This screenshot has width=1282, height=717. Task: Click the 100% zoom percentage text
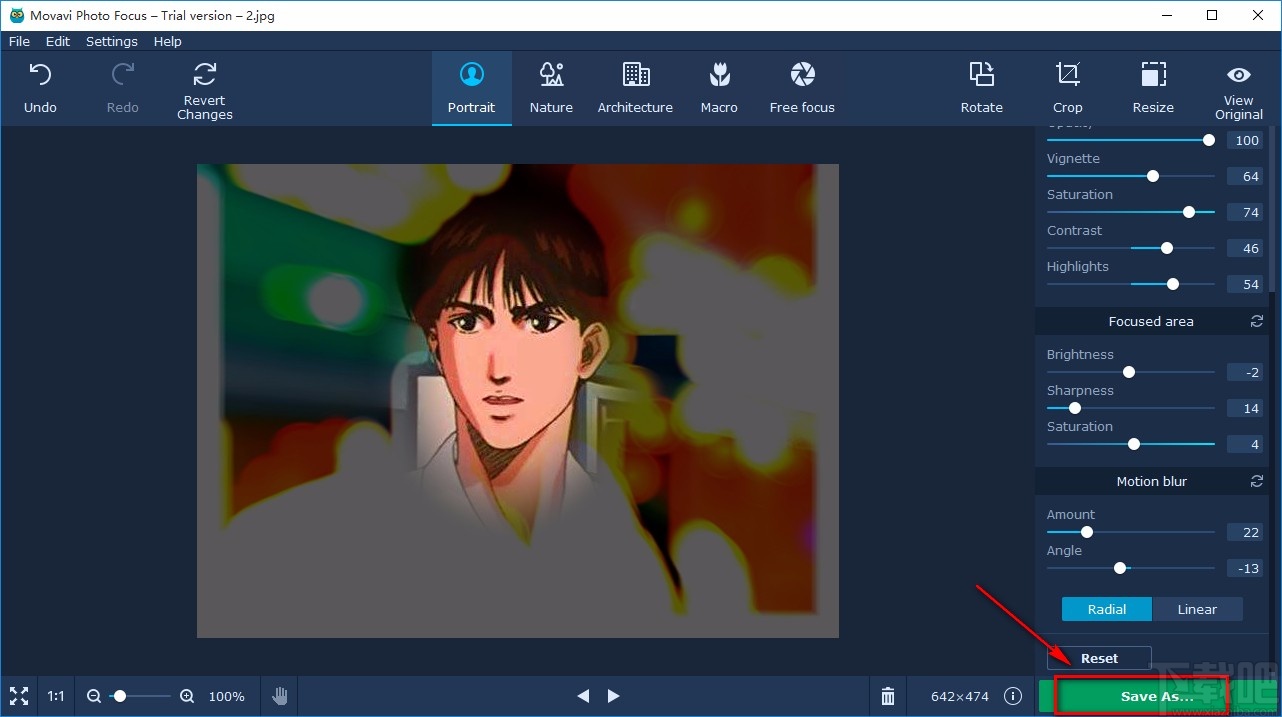(x=227, y=696)
